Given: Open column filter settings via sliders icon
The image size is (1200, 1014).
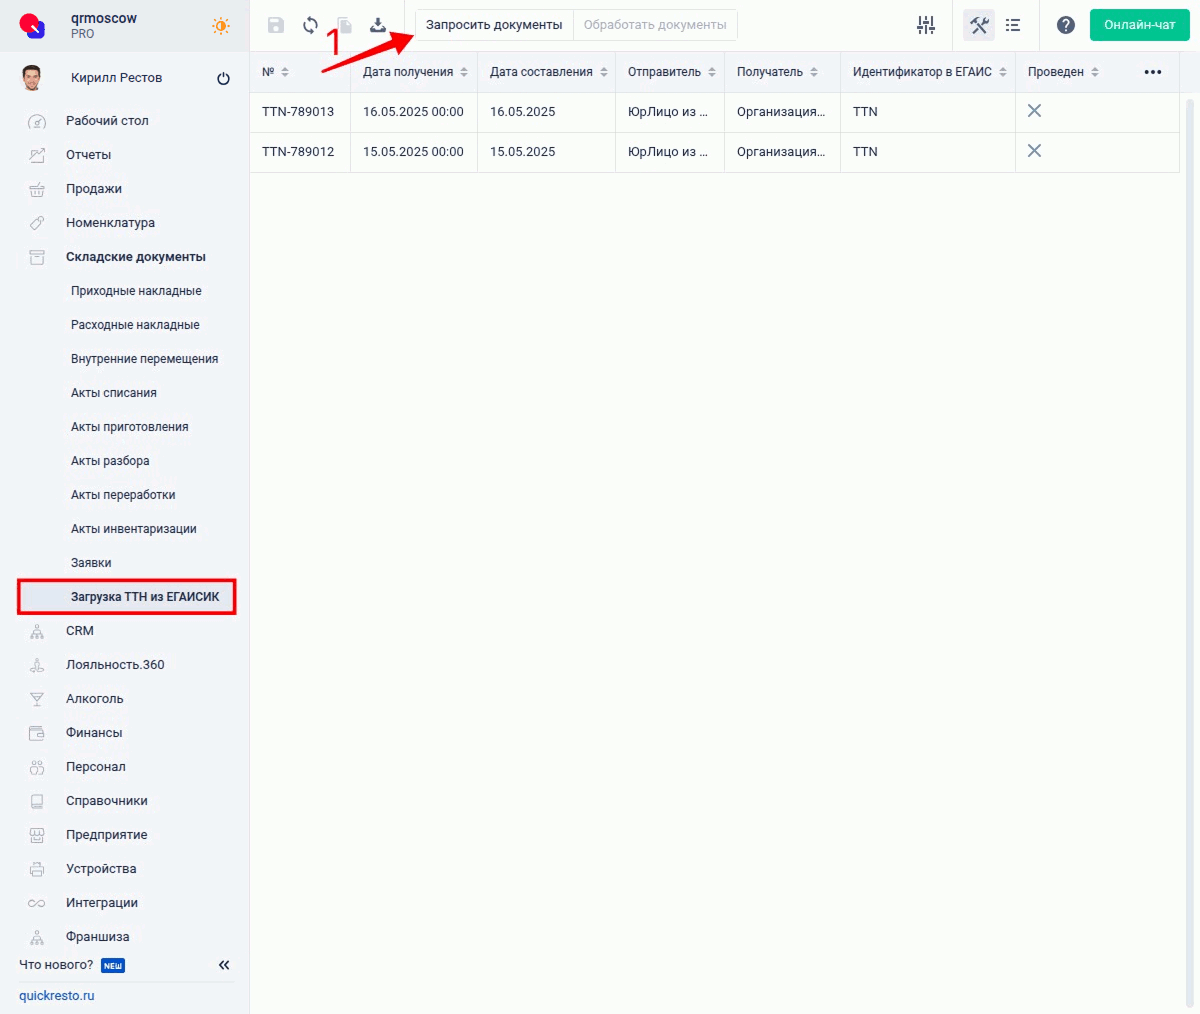Looking at the screenshot, I should pyautogui.click(x=926, y=25).
